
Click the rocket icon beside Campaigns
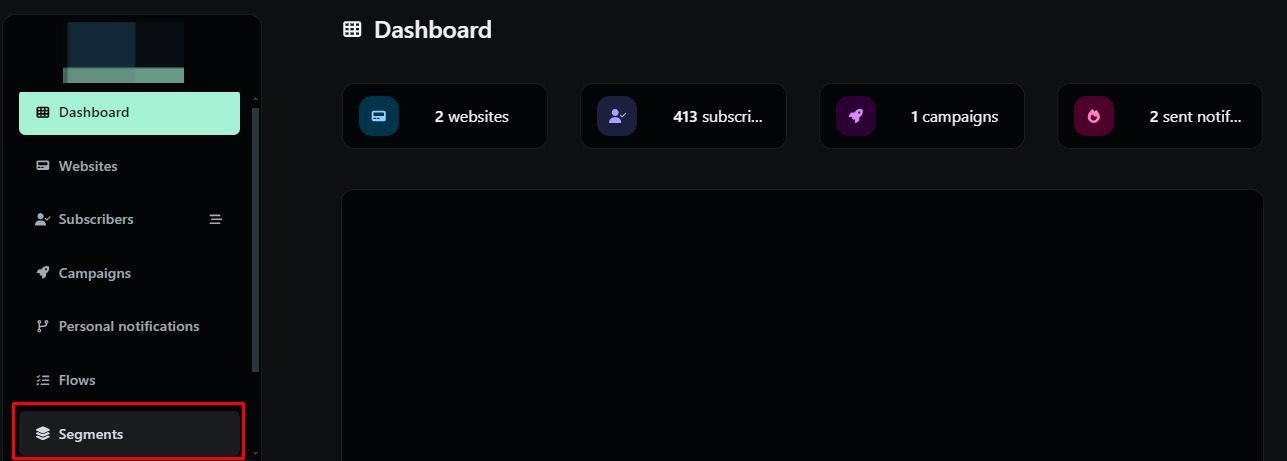click(x=42, y=272)
